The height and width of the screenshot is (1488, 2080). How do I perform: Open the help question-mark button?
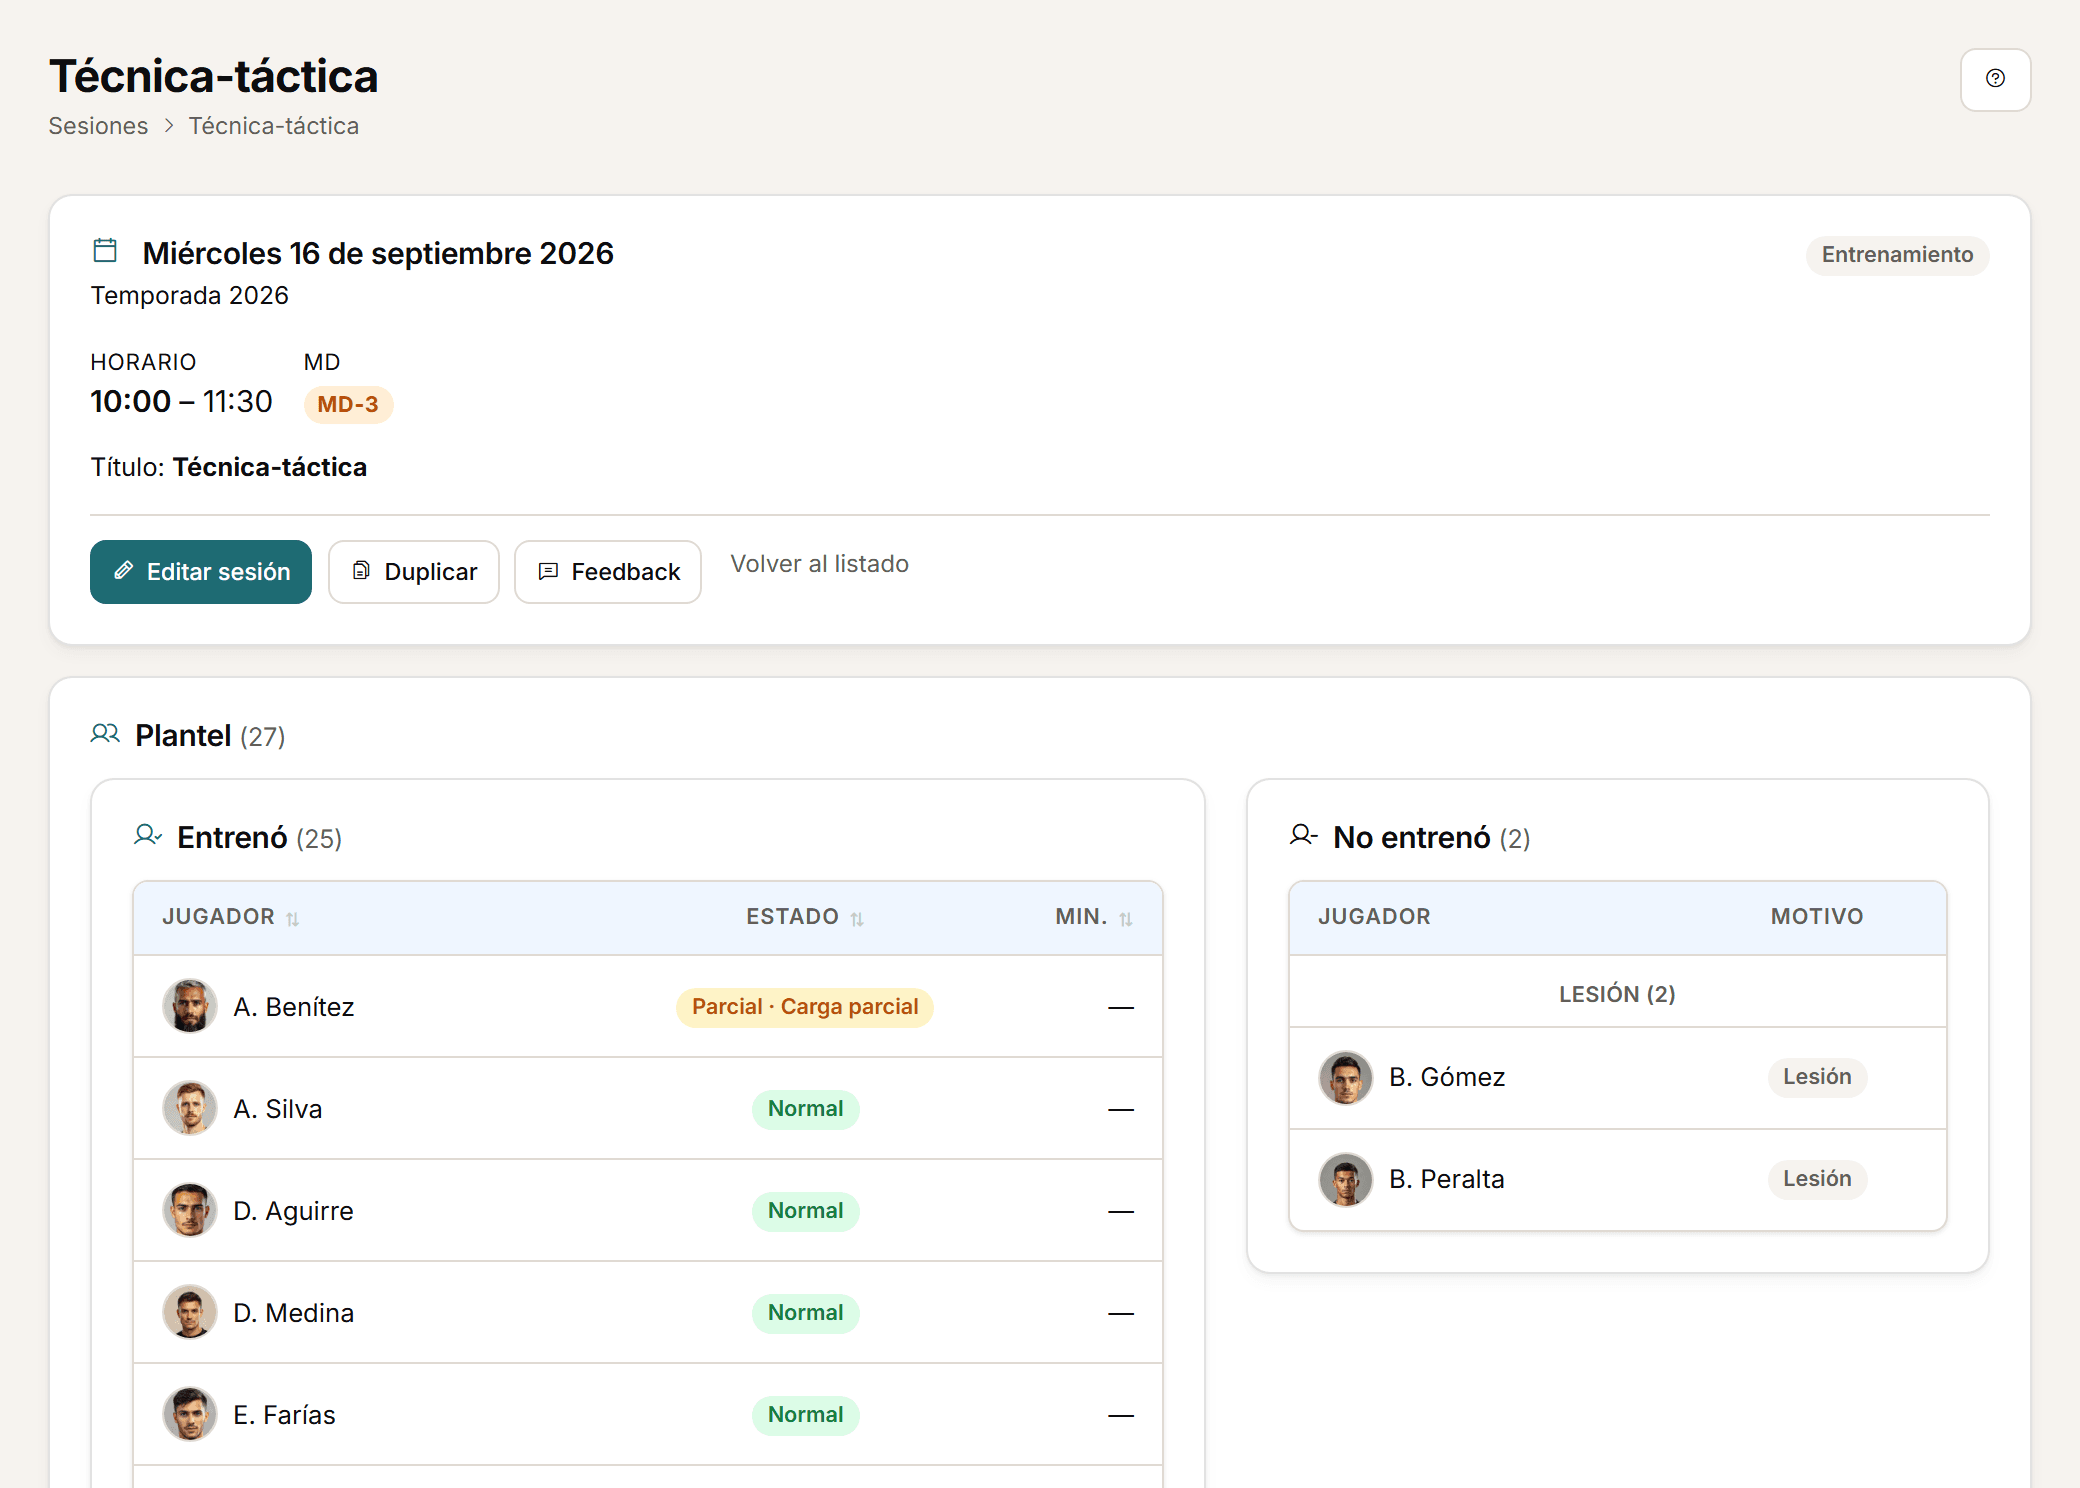(1995, 79)
